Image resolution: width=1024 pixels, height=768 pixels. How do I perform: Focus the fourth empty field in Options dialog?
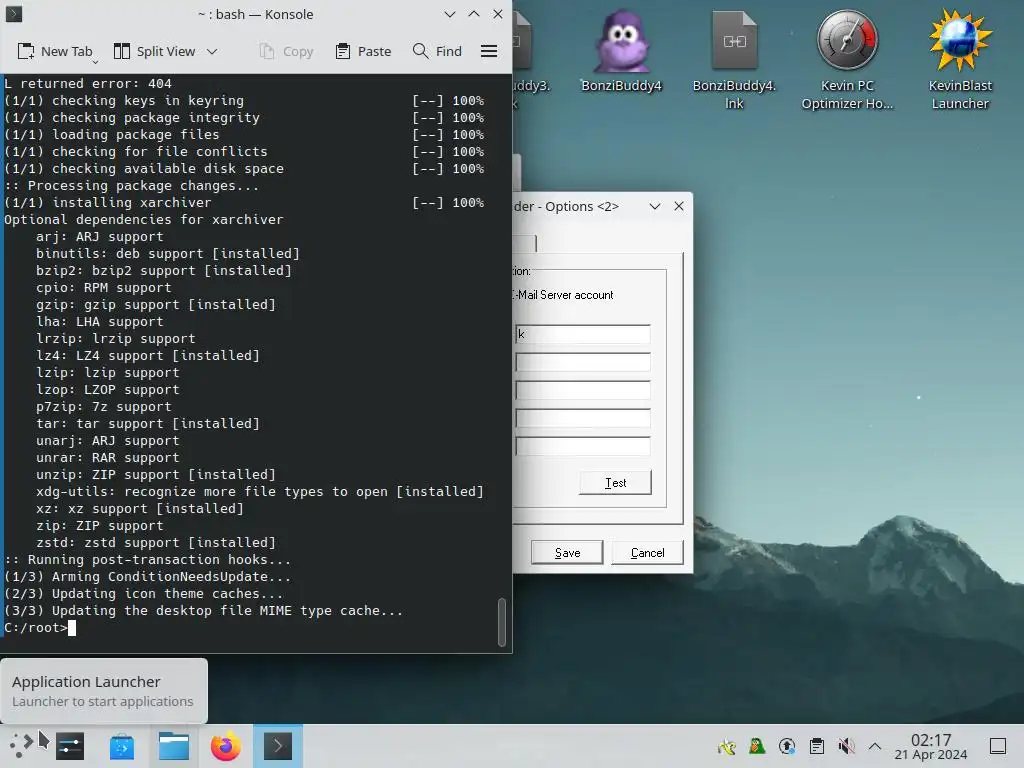582,419
